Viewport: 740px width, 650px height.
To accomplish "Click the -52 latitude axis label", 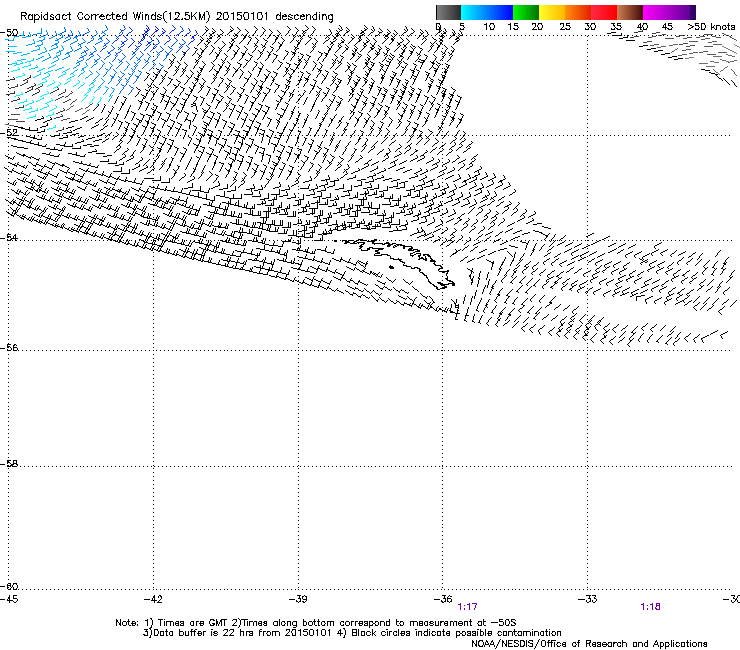I will 9,133.
